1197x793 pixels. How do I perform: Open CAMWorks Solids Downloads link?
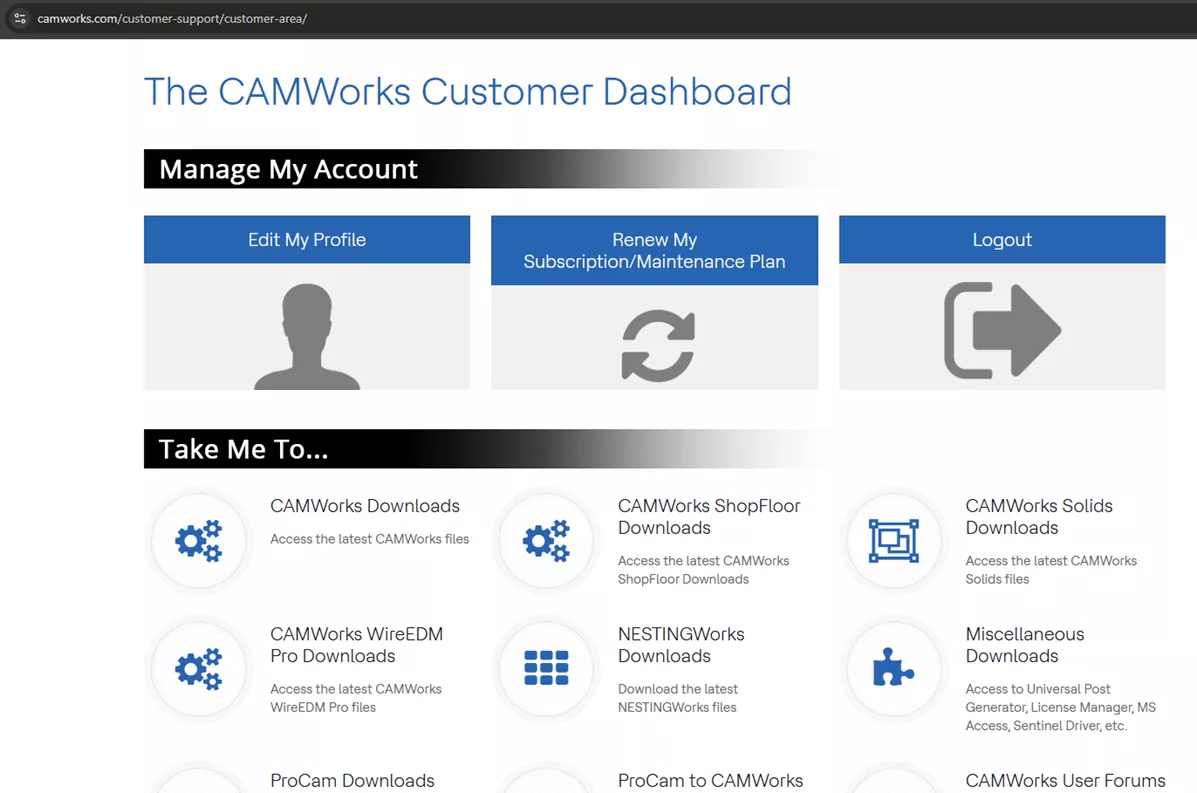[1039, 517]
